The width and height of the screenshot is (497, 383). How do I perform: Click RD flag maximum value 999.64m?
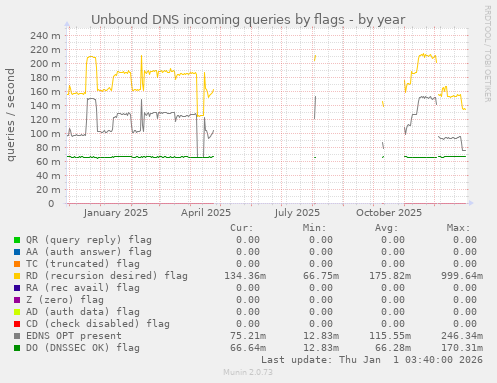[x=462, y=276]
